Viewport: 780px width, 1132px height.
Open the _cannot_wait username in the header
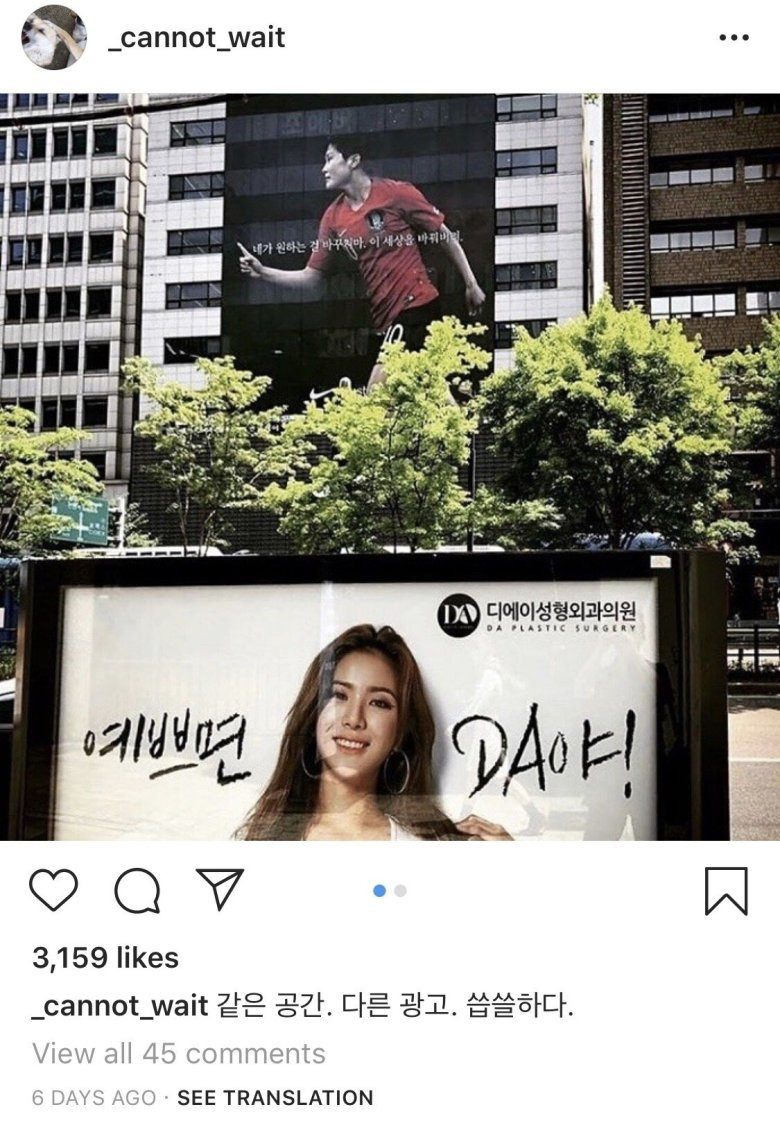point(196,37)
